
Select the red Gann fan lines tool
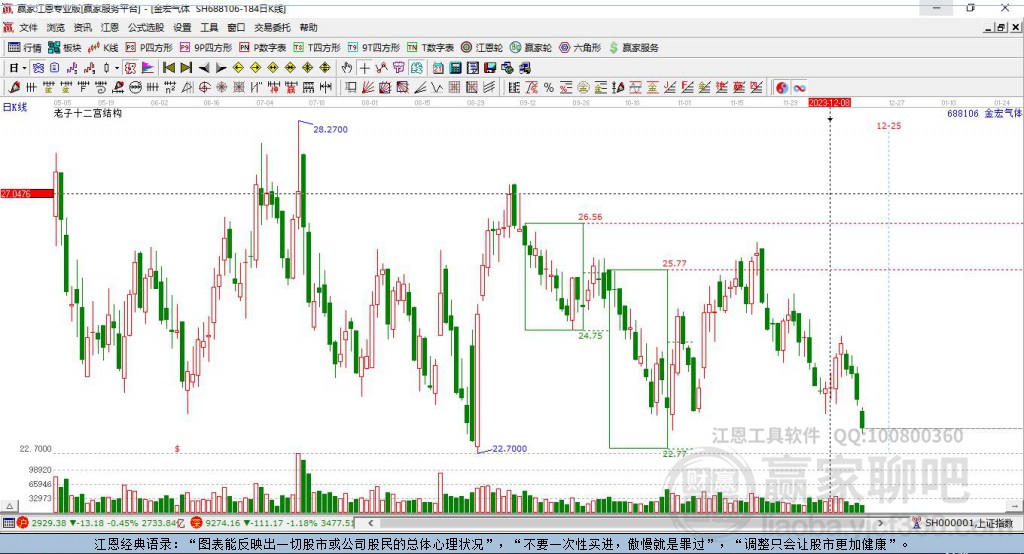point(368,87)
